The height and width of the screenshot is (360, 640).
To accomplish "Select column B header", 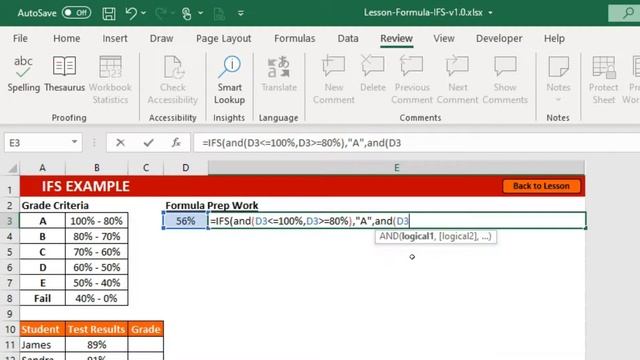I will 97,168.
